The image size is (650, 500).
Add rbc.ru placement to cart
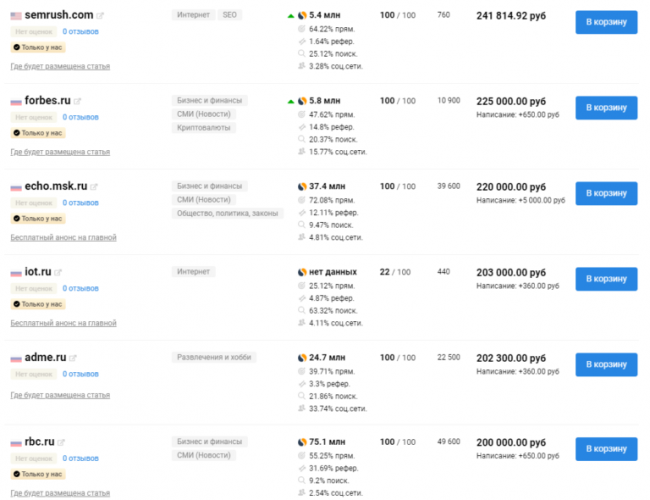(606, 448)
